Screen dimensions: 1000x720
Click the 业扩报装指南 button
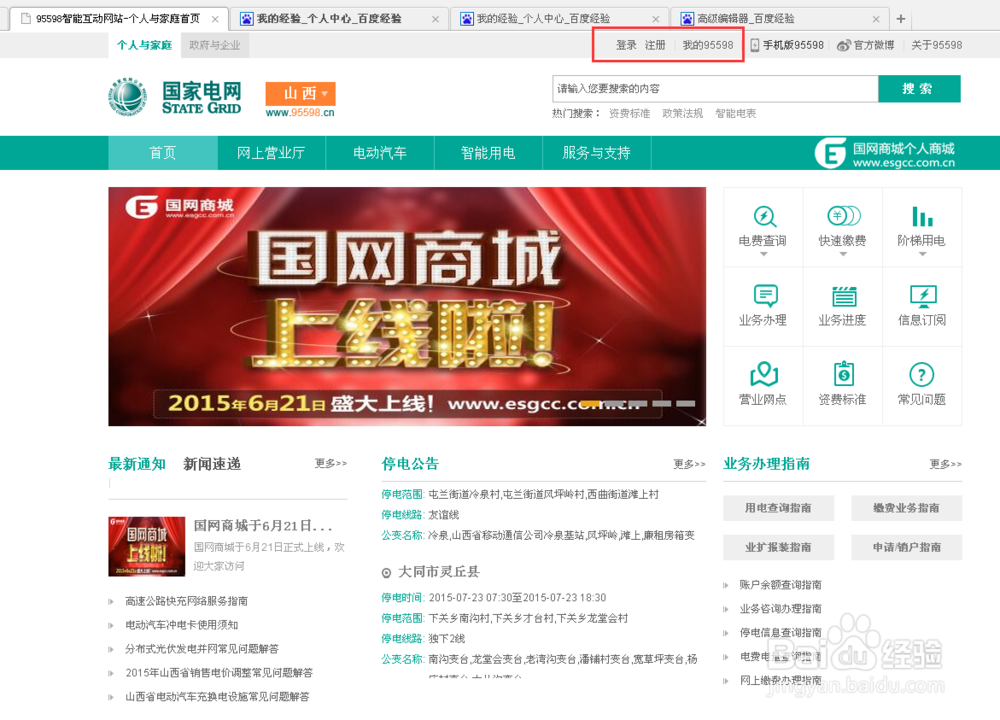(778, 547)
